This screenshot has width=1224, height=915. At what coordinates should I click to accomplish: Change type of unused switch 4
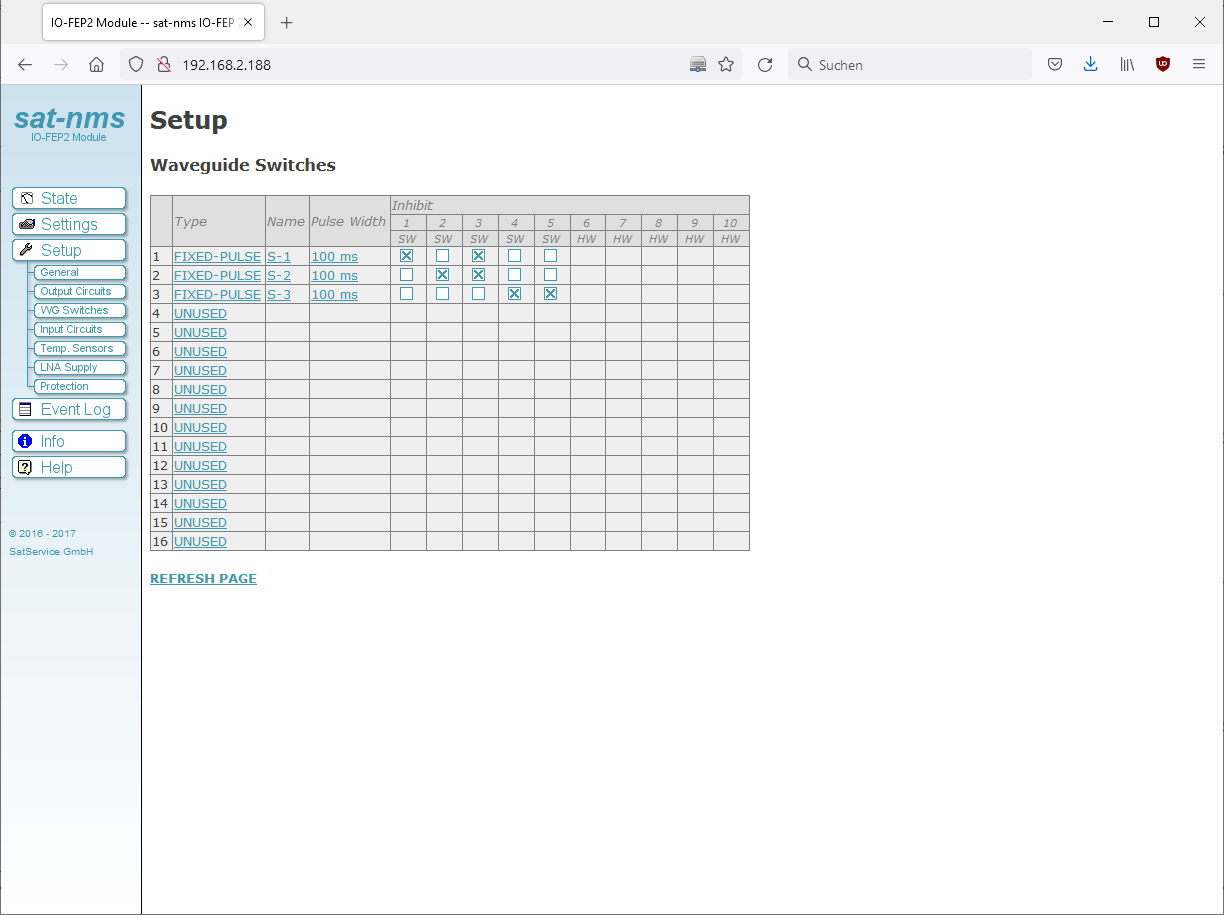200,314
